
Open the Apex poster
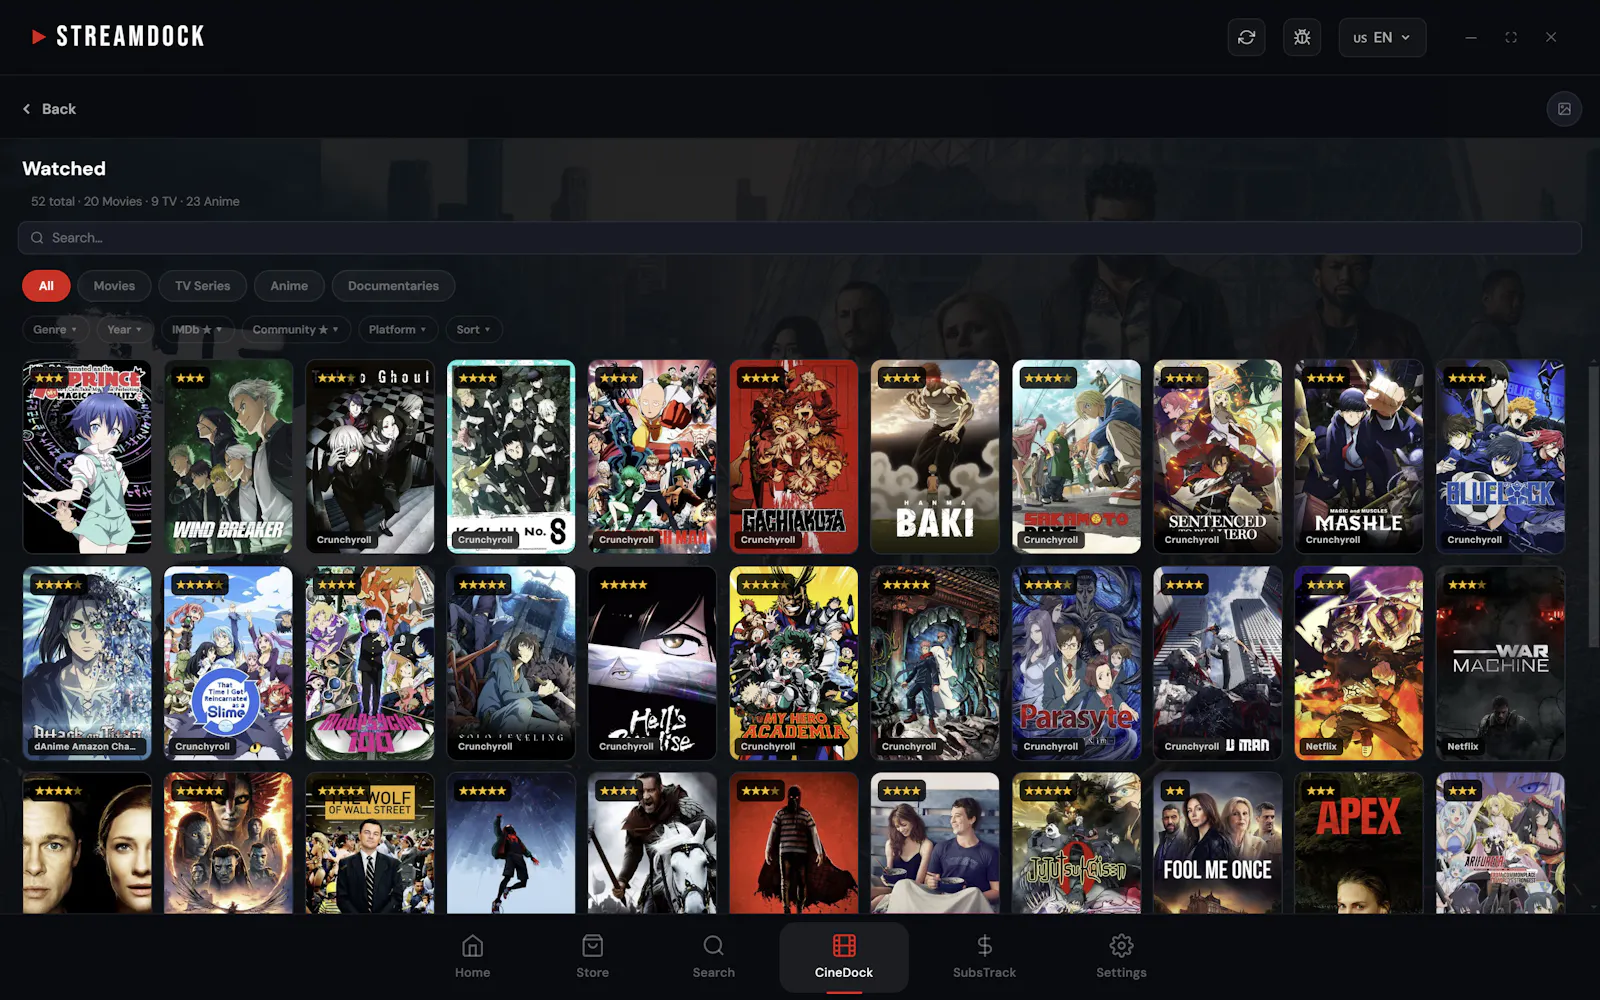point(1359,843)
